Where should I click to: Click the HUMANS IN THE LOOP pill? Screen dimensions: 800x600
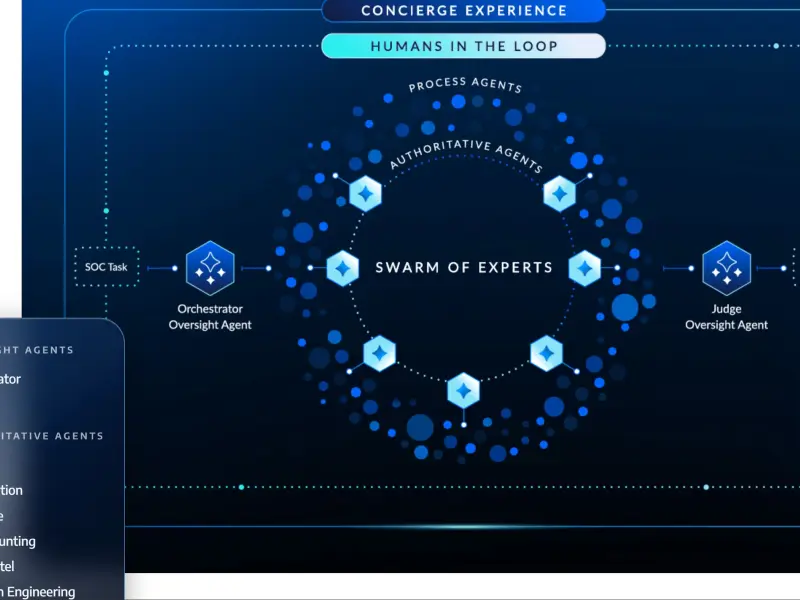point(464,46)
